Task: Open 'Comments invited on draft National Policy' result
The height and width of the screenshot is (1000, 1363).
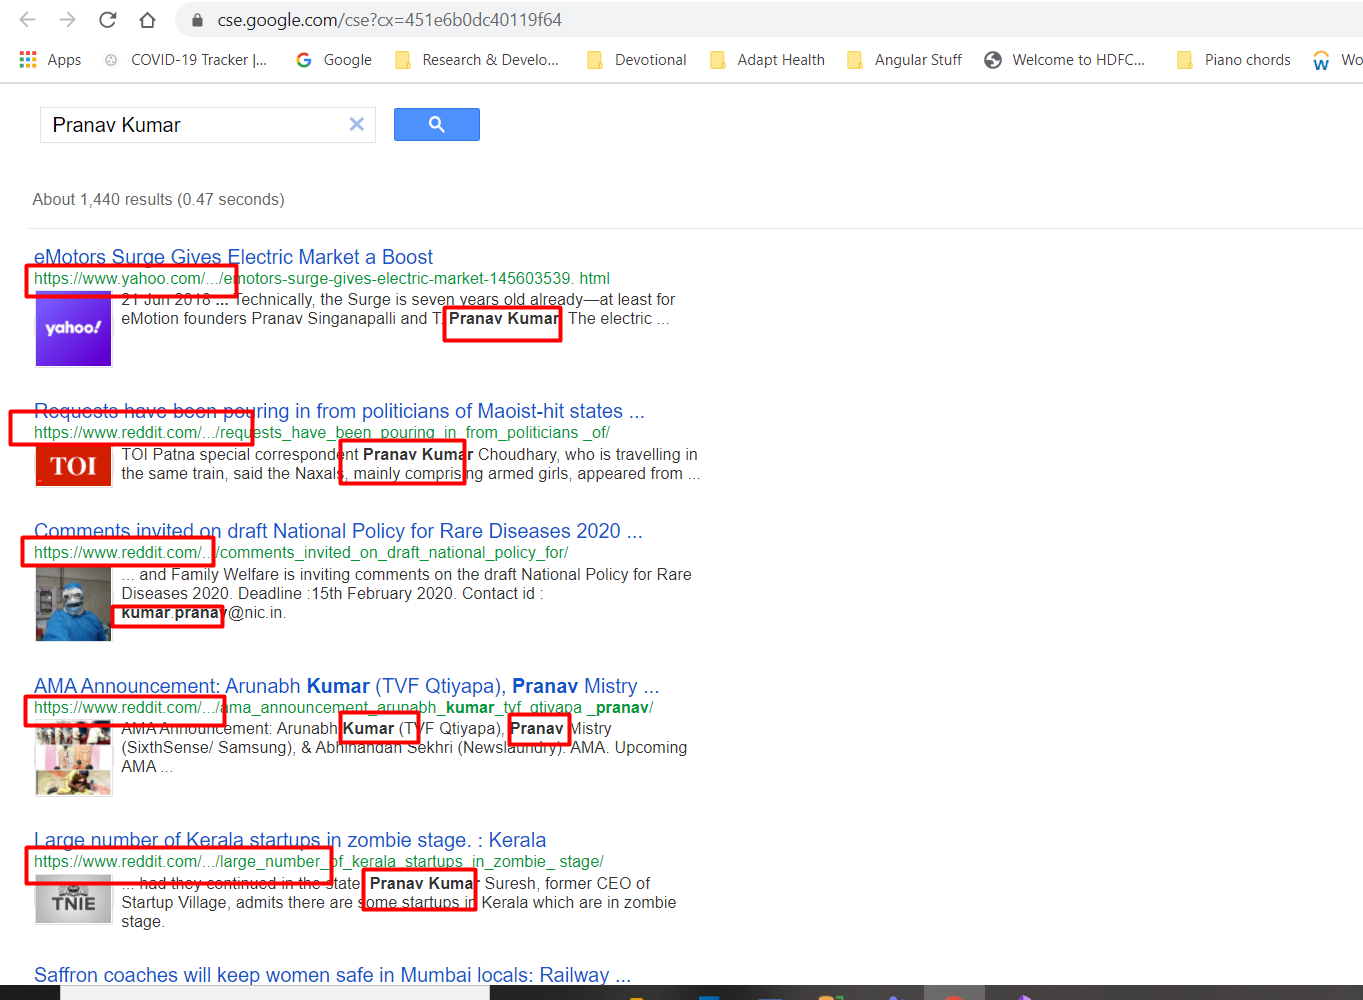Action: pos(338,531)
